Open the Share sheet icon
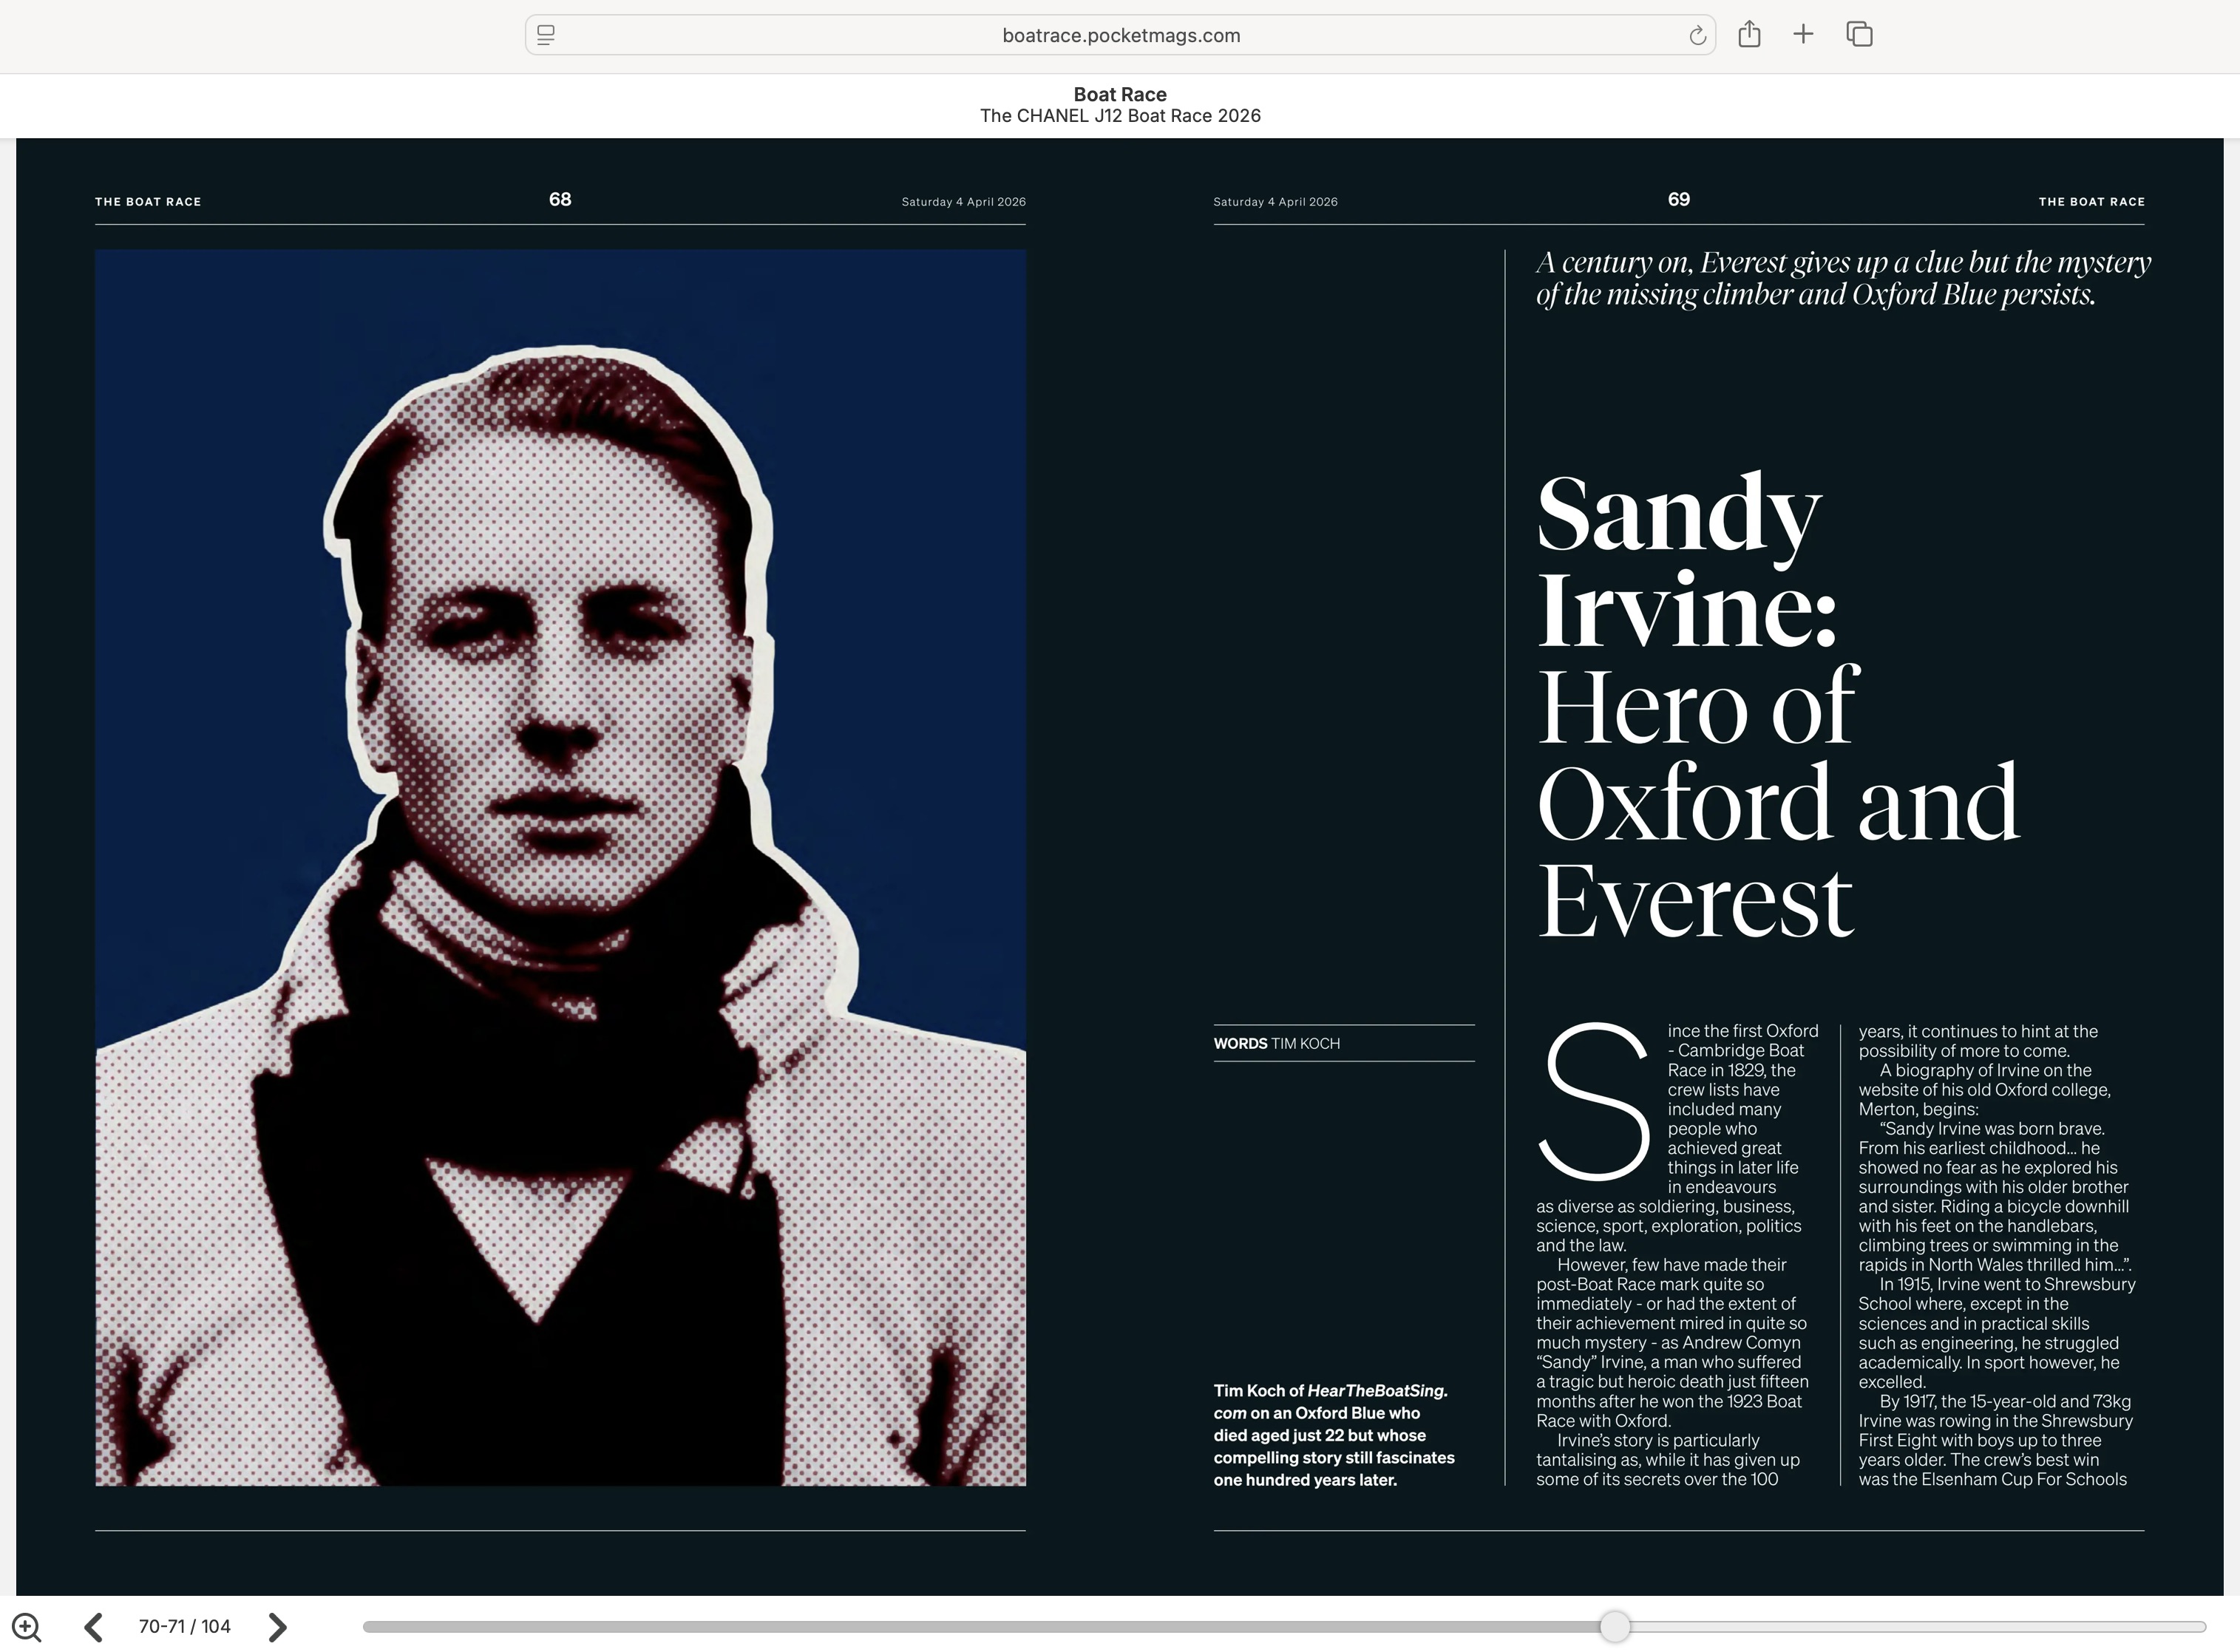This screenshot has width=2240, height=1652. click(1749, 35)
